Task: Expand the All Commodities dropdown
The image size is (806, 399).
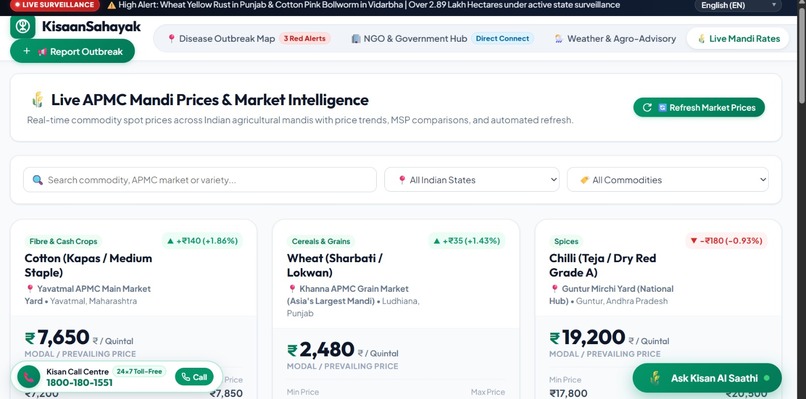Action: coord(668,180)
